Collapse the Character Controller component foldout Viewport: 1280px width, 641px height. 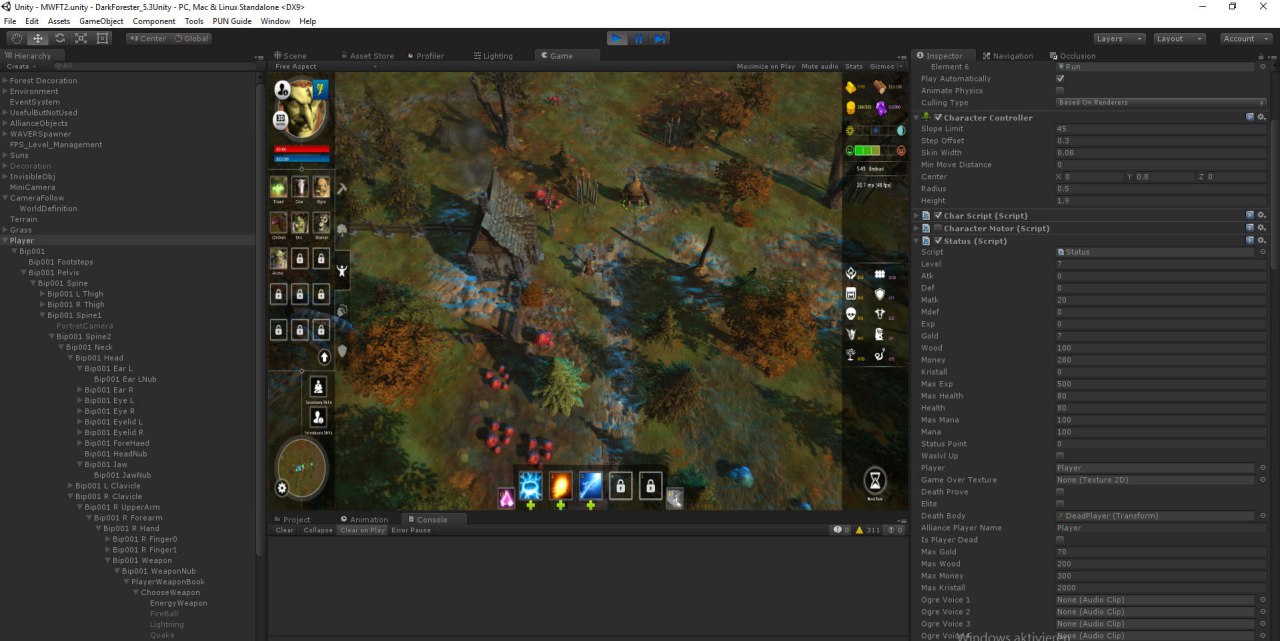coord(917,117)
